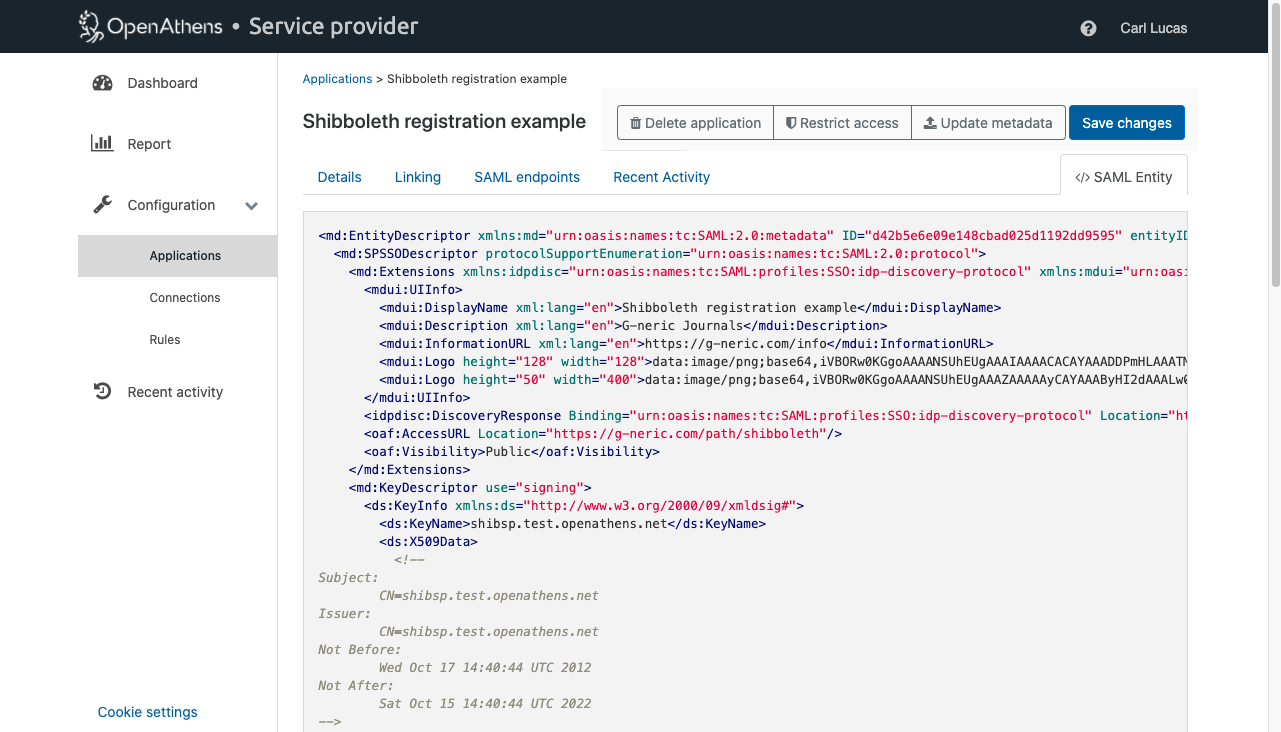The image size is (1281, 732).
Task: Click the OpenAthens logo icon
Action: (x=91, y=27)
